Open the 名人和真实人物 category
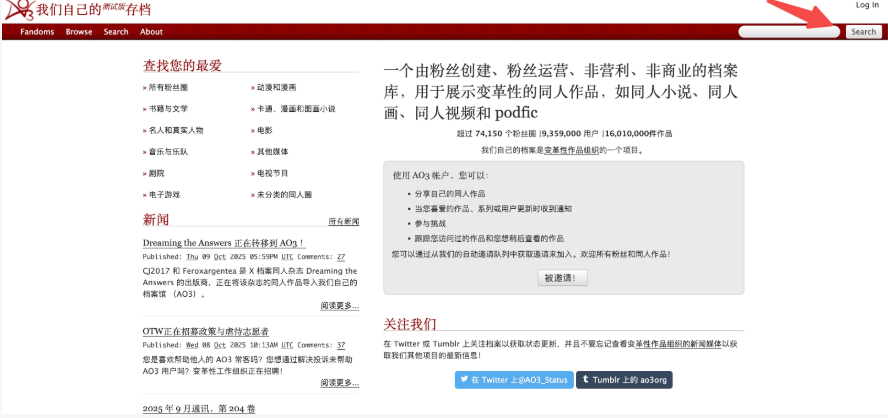The height and width of the screenshot is (418, 888). coord(176,130)
